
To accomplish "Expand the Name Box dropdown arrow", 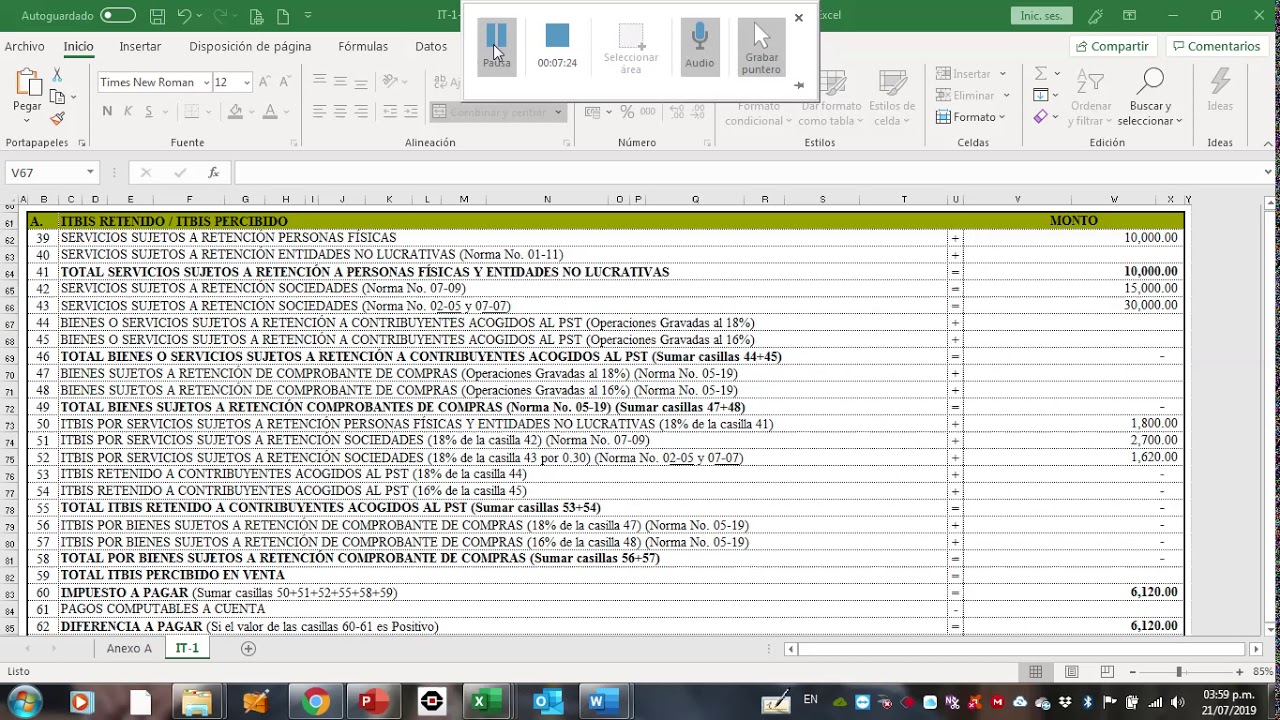I will point(90,173).
